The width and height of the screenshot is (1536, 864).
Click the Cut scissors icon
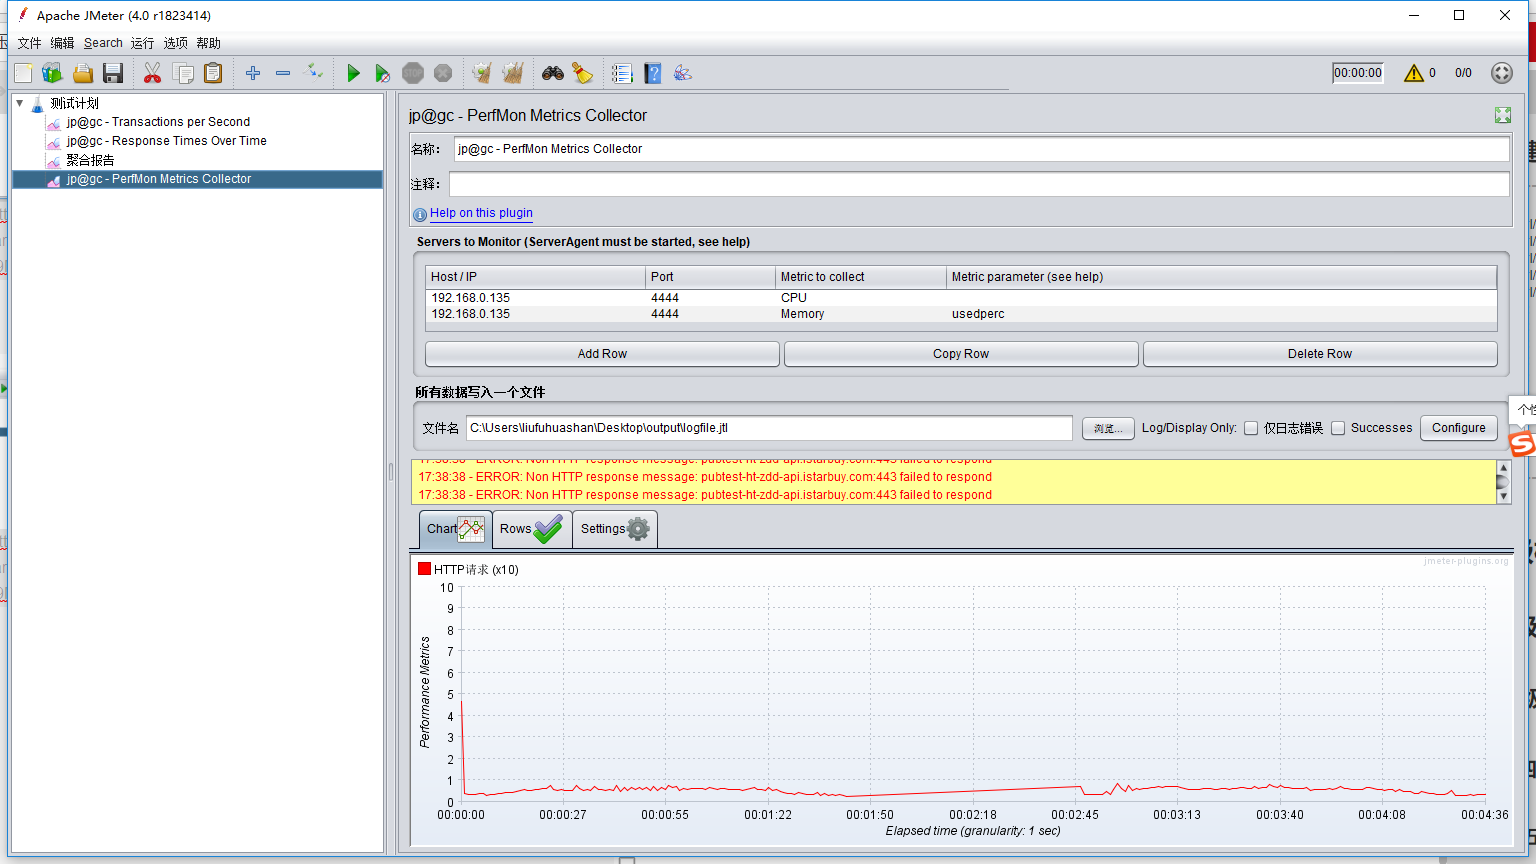pos(152,73)
